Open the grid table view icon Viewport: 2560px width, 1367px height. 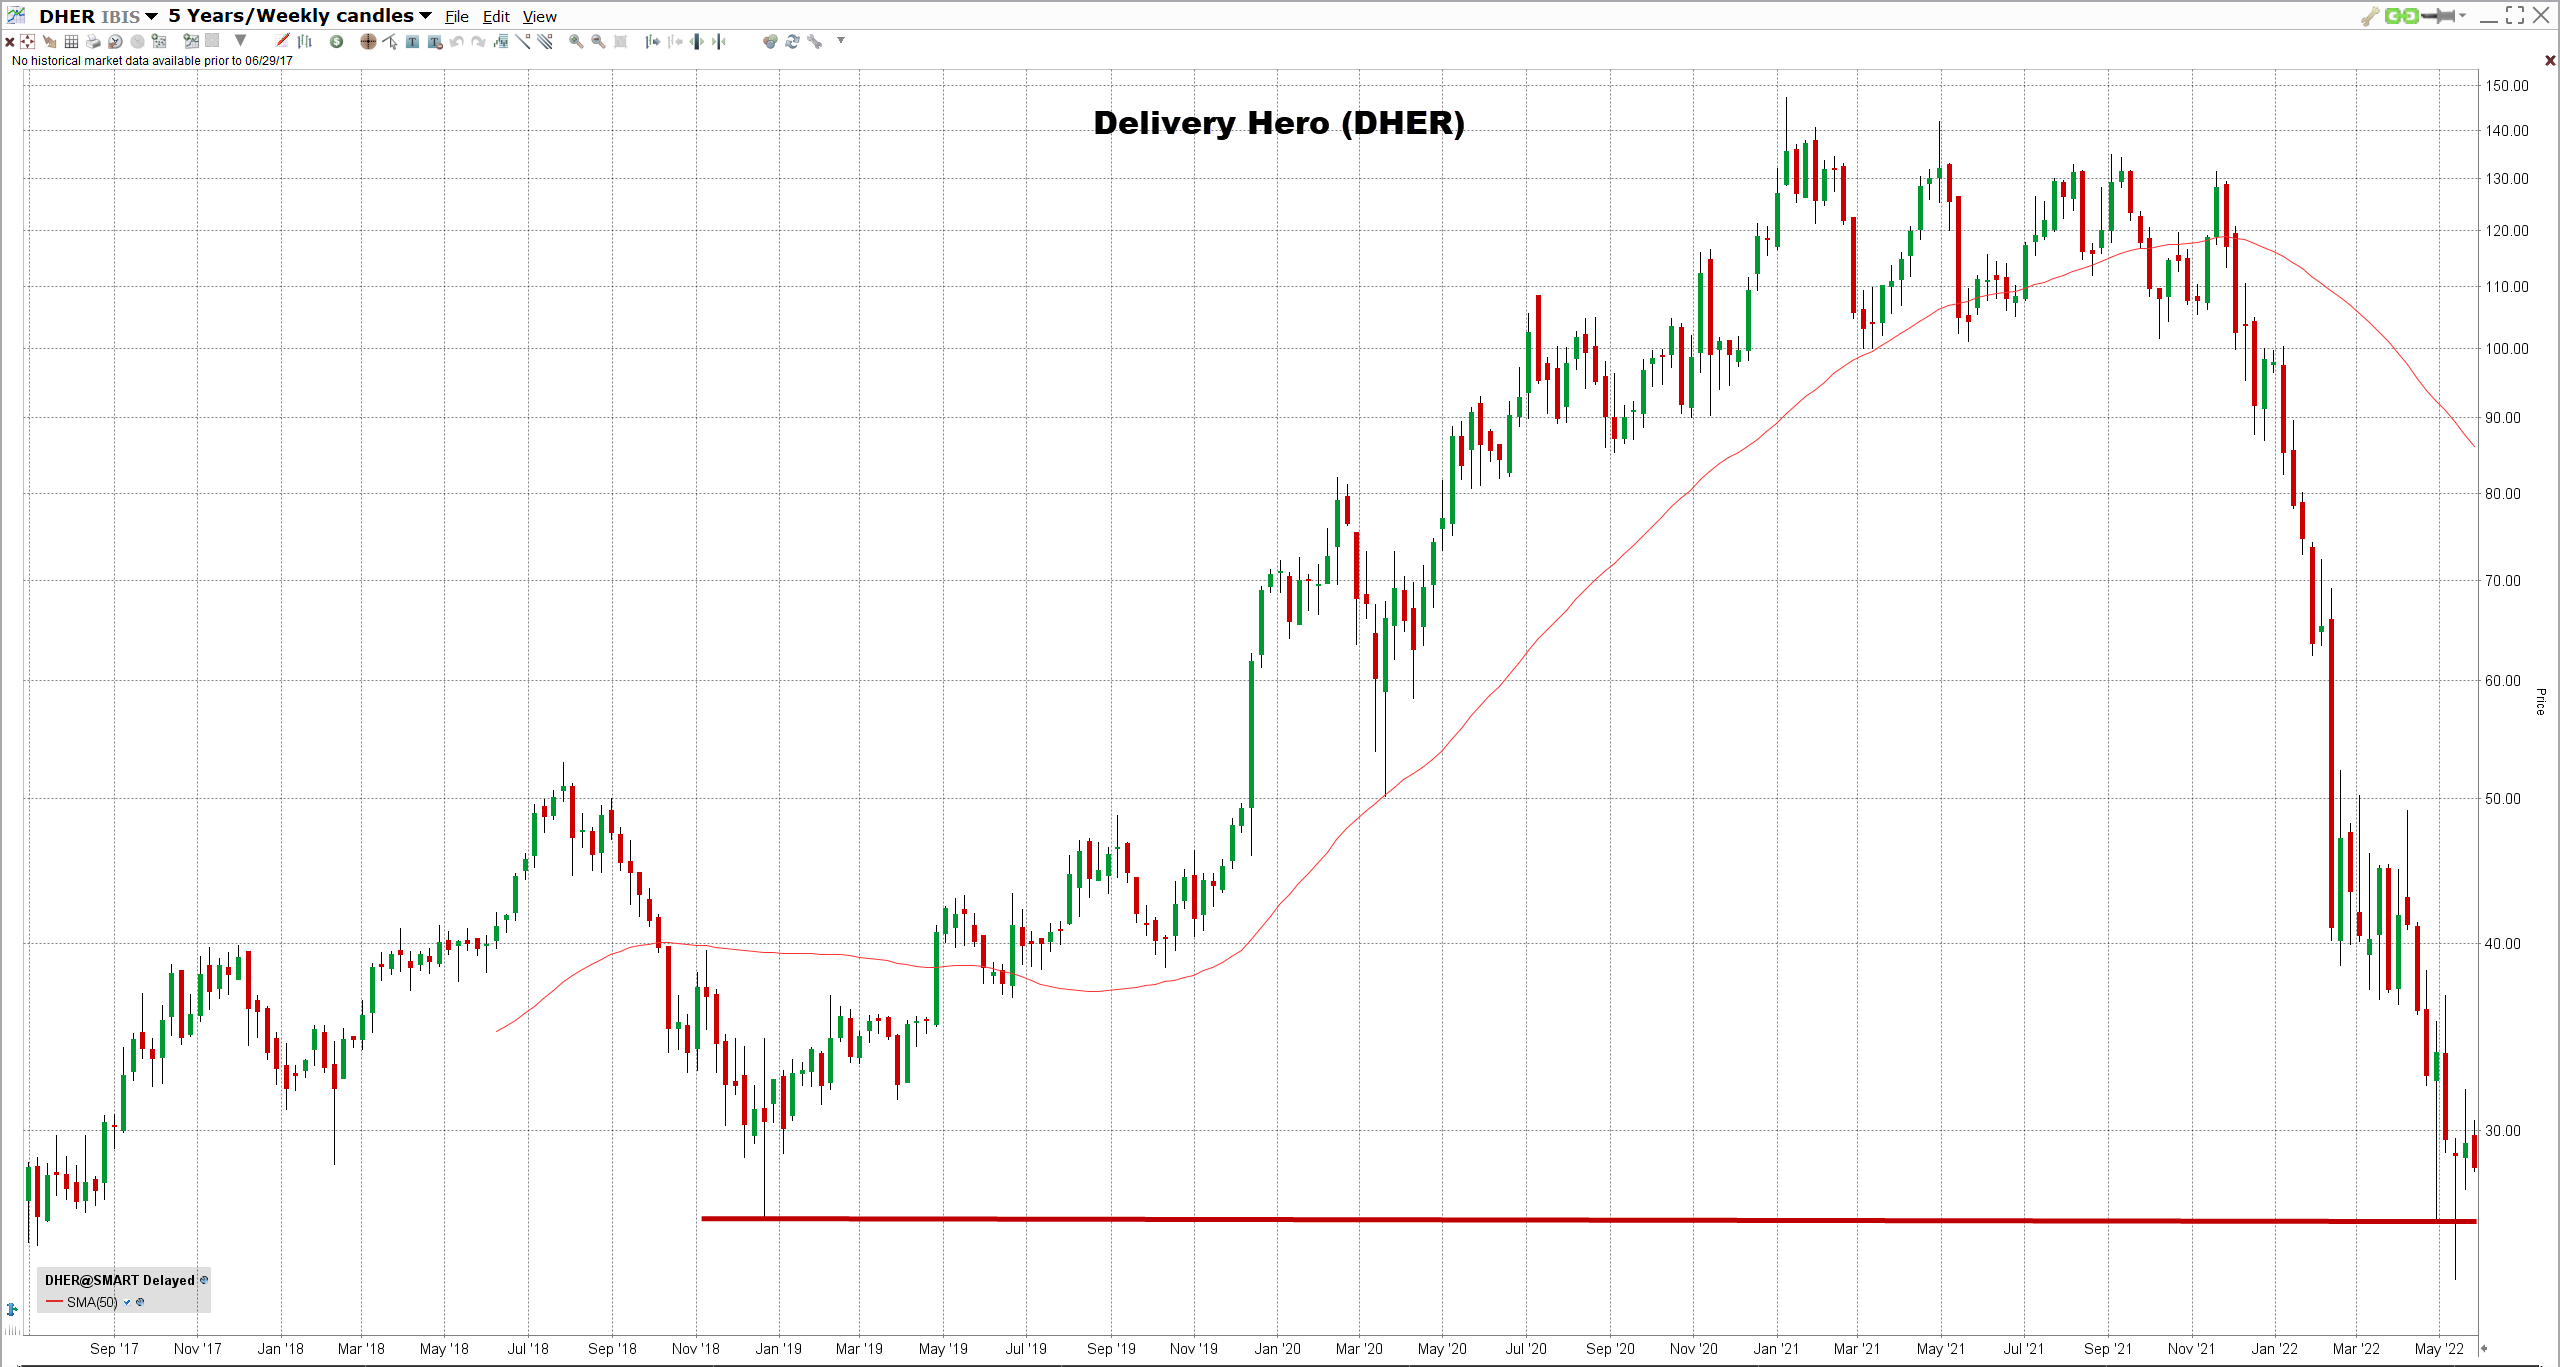pos(71,41)
